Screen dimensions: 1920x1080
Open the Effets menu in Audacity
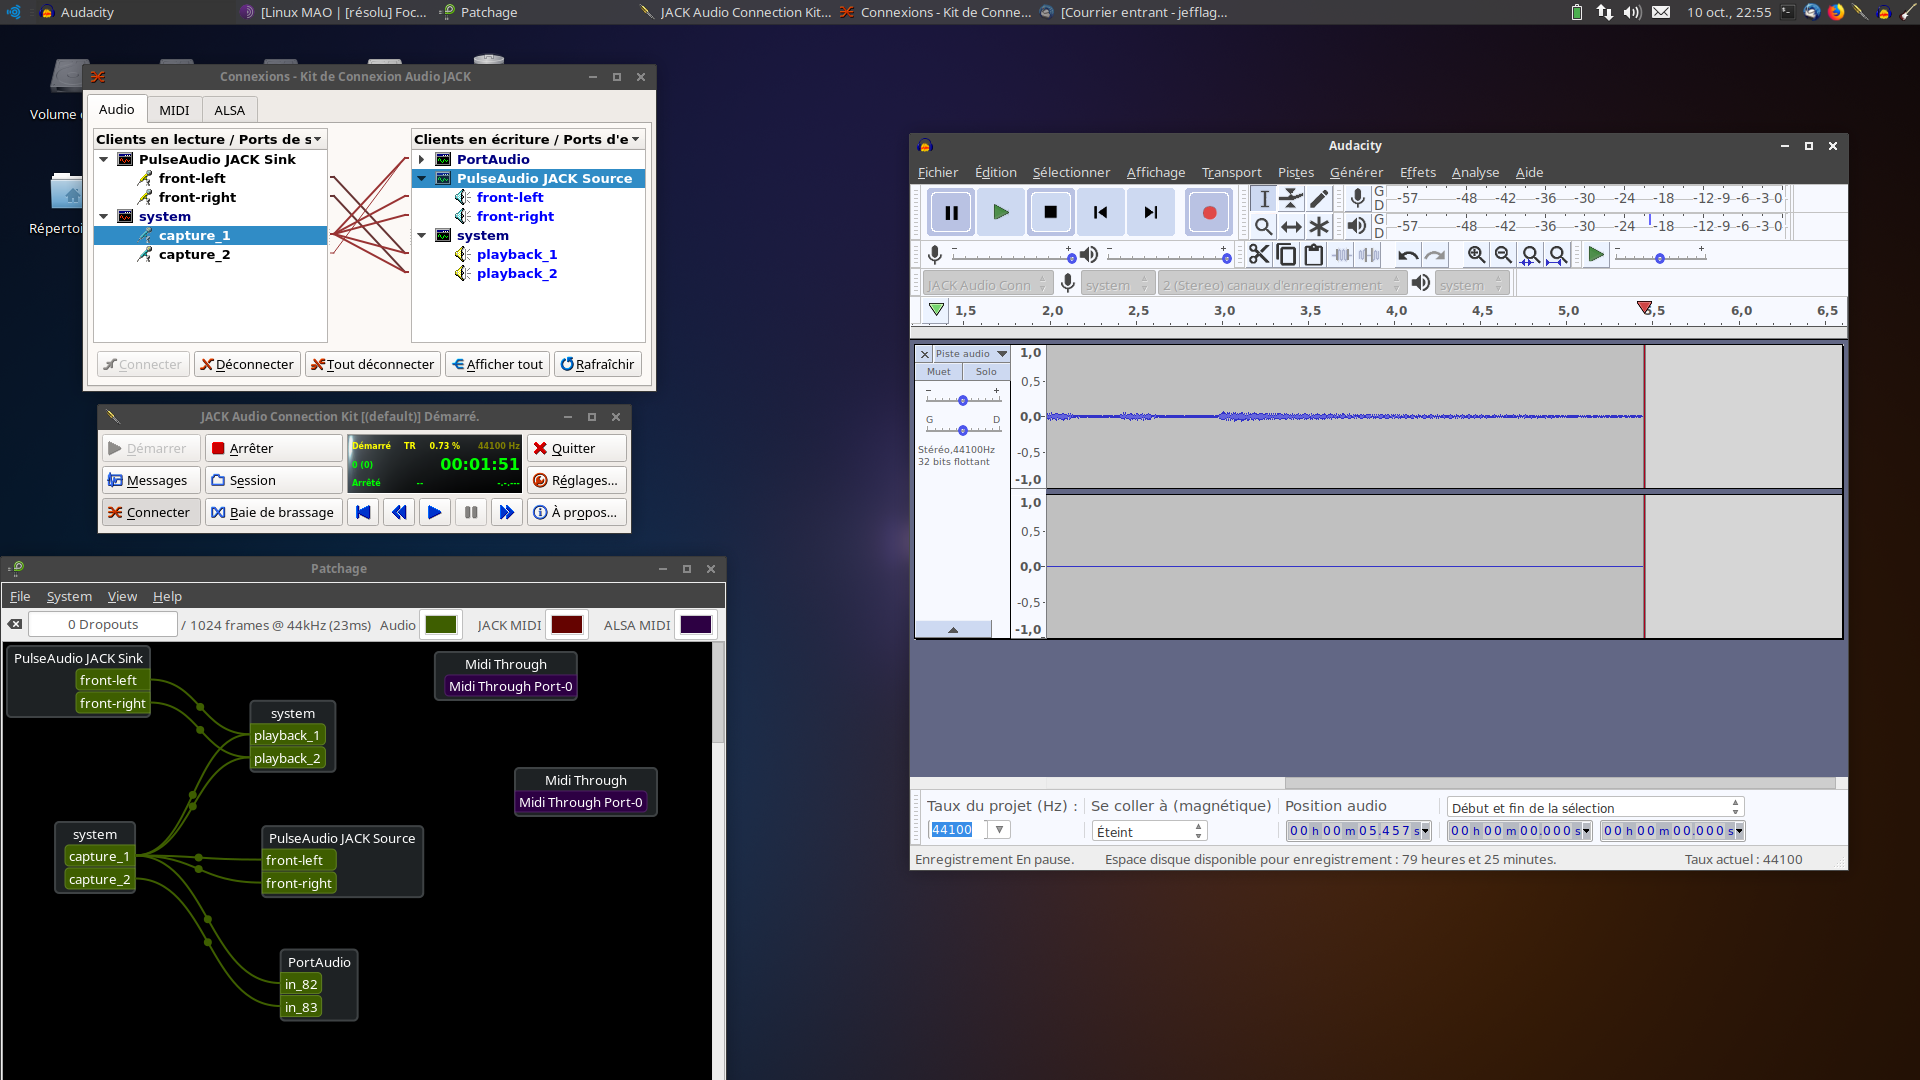coord(1417,172)
